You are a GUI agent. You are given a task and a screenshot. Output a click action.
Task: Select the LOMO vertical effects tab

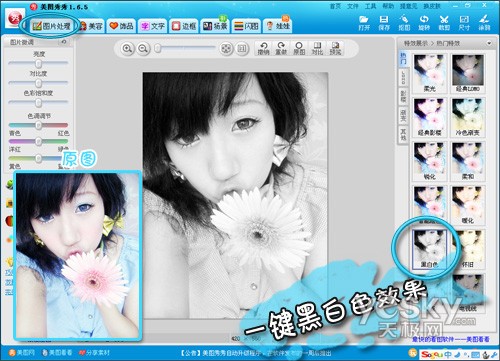click(x=403, y=77)
